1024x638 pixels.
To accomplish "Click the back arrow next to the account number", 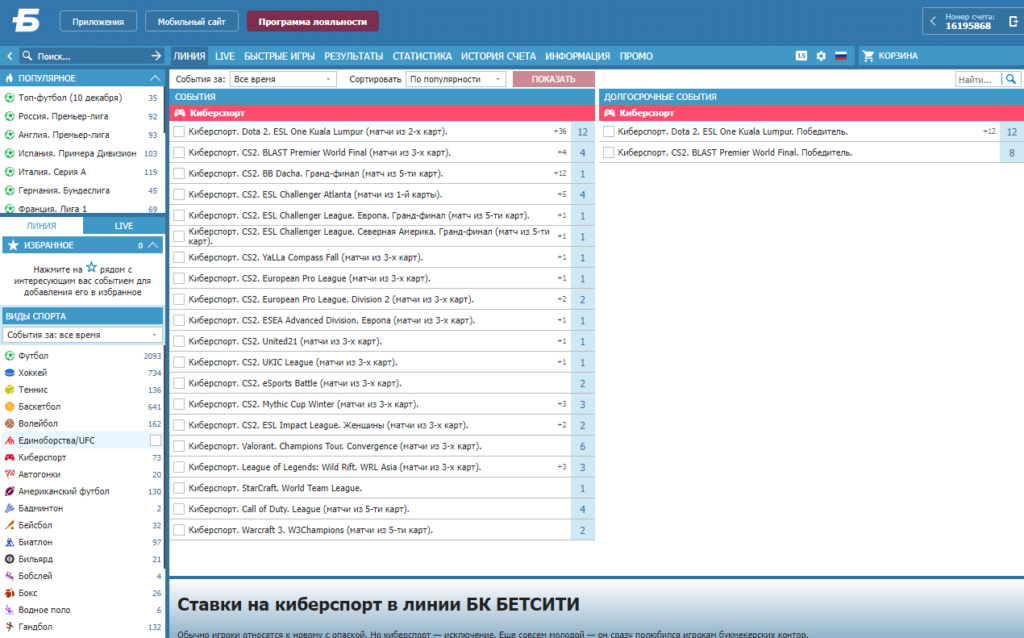I will [x=933, y=22].
